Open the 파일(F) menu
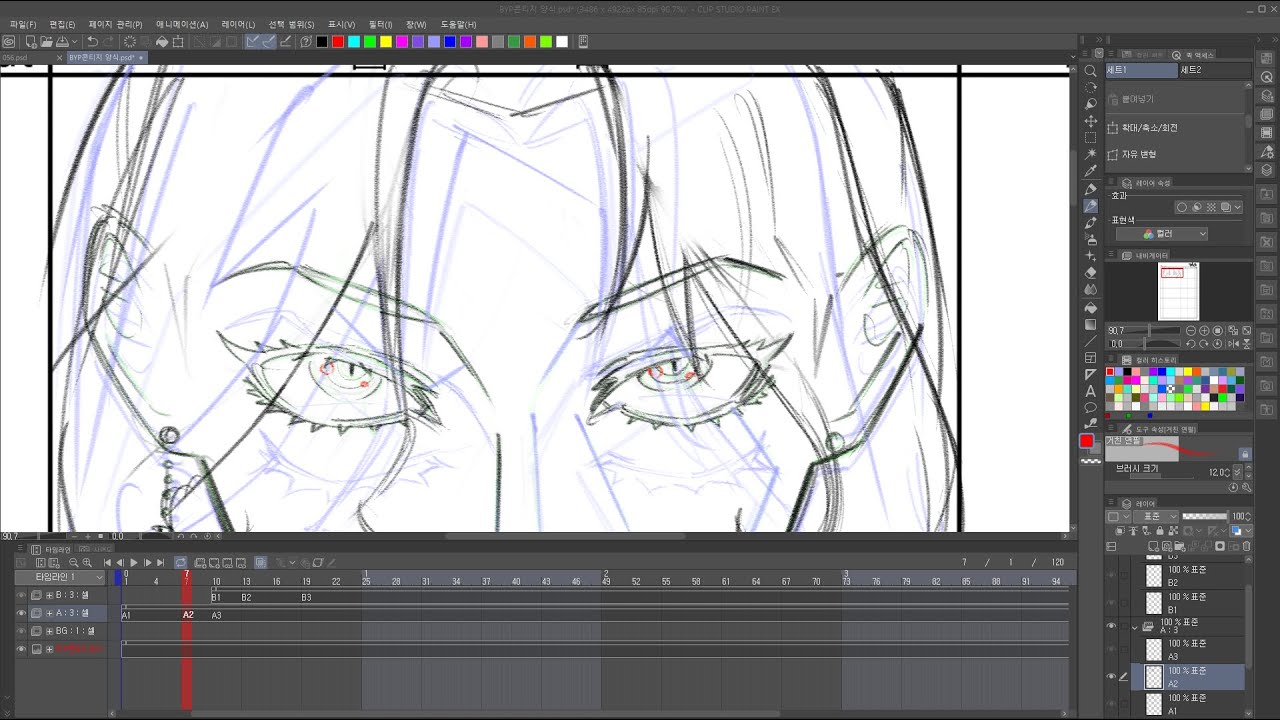Viewport: 1280px width, 720px height. [23, 24]
